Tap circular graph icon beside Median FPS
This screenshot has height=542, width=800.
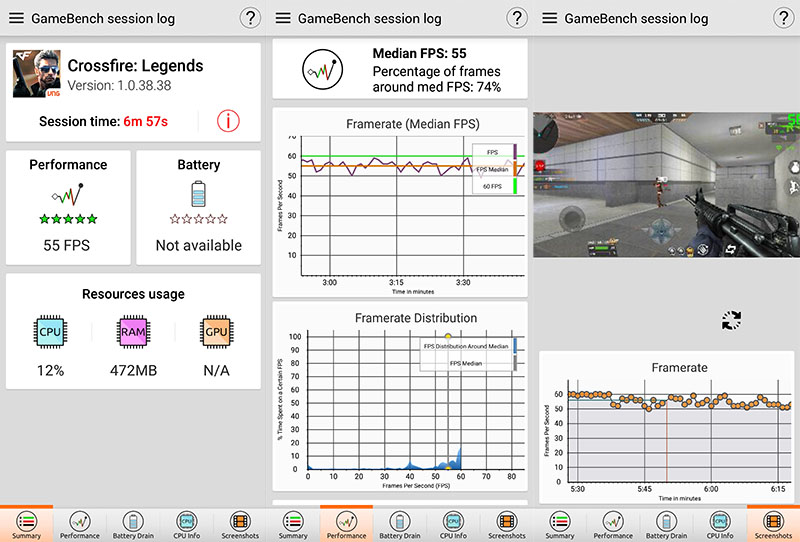322,69
